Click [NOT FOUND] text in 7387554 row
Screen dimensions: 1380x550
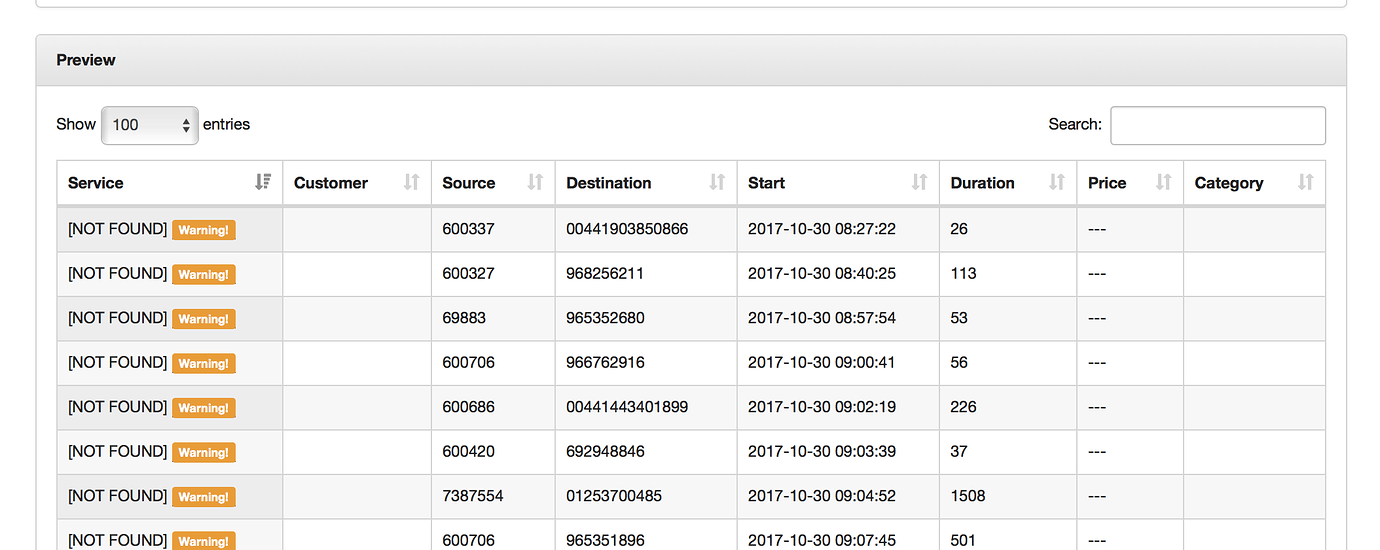117,496
